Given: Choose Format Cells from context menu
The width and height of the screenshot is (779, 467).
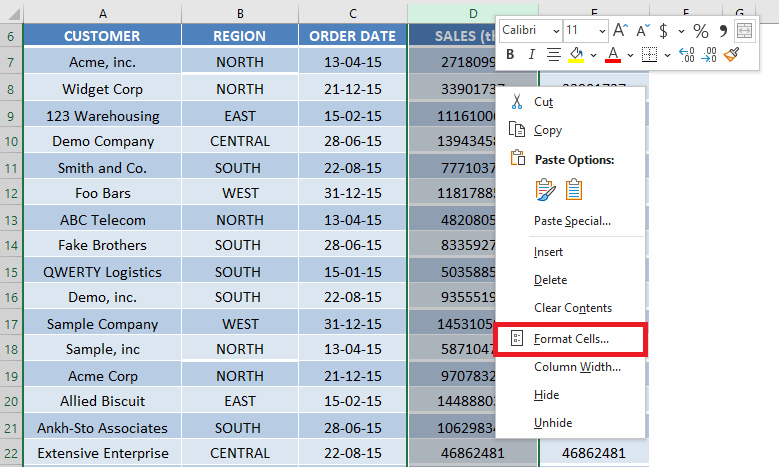Looking at the screenshot, I should 570,339.
